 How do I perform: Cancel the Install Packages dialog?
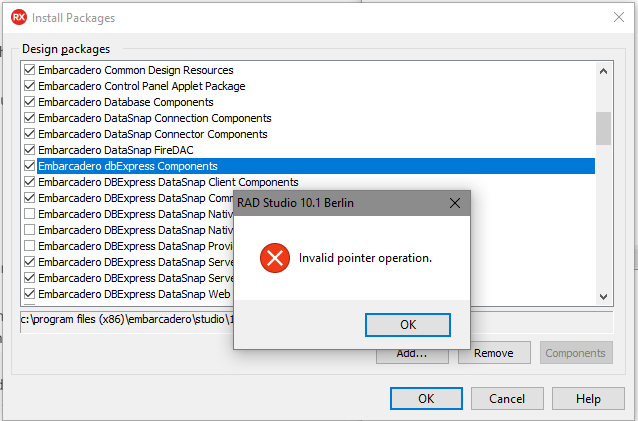coord(507,398)
